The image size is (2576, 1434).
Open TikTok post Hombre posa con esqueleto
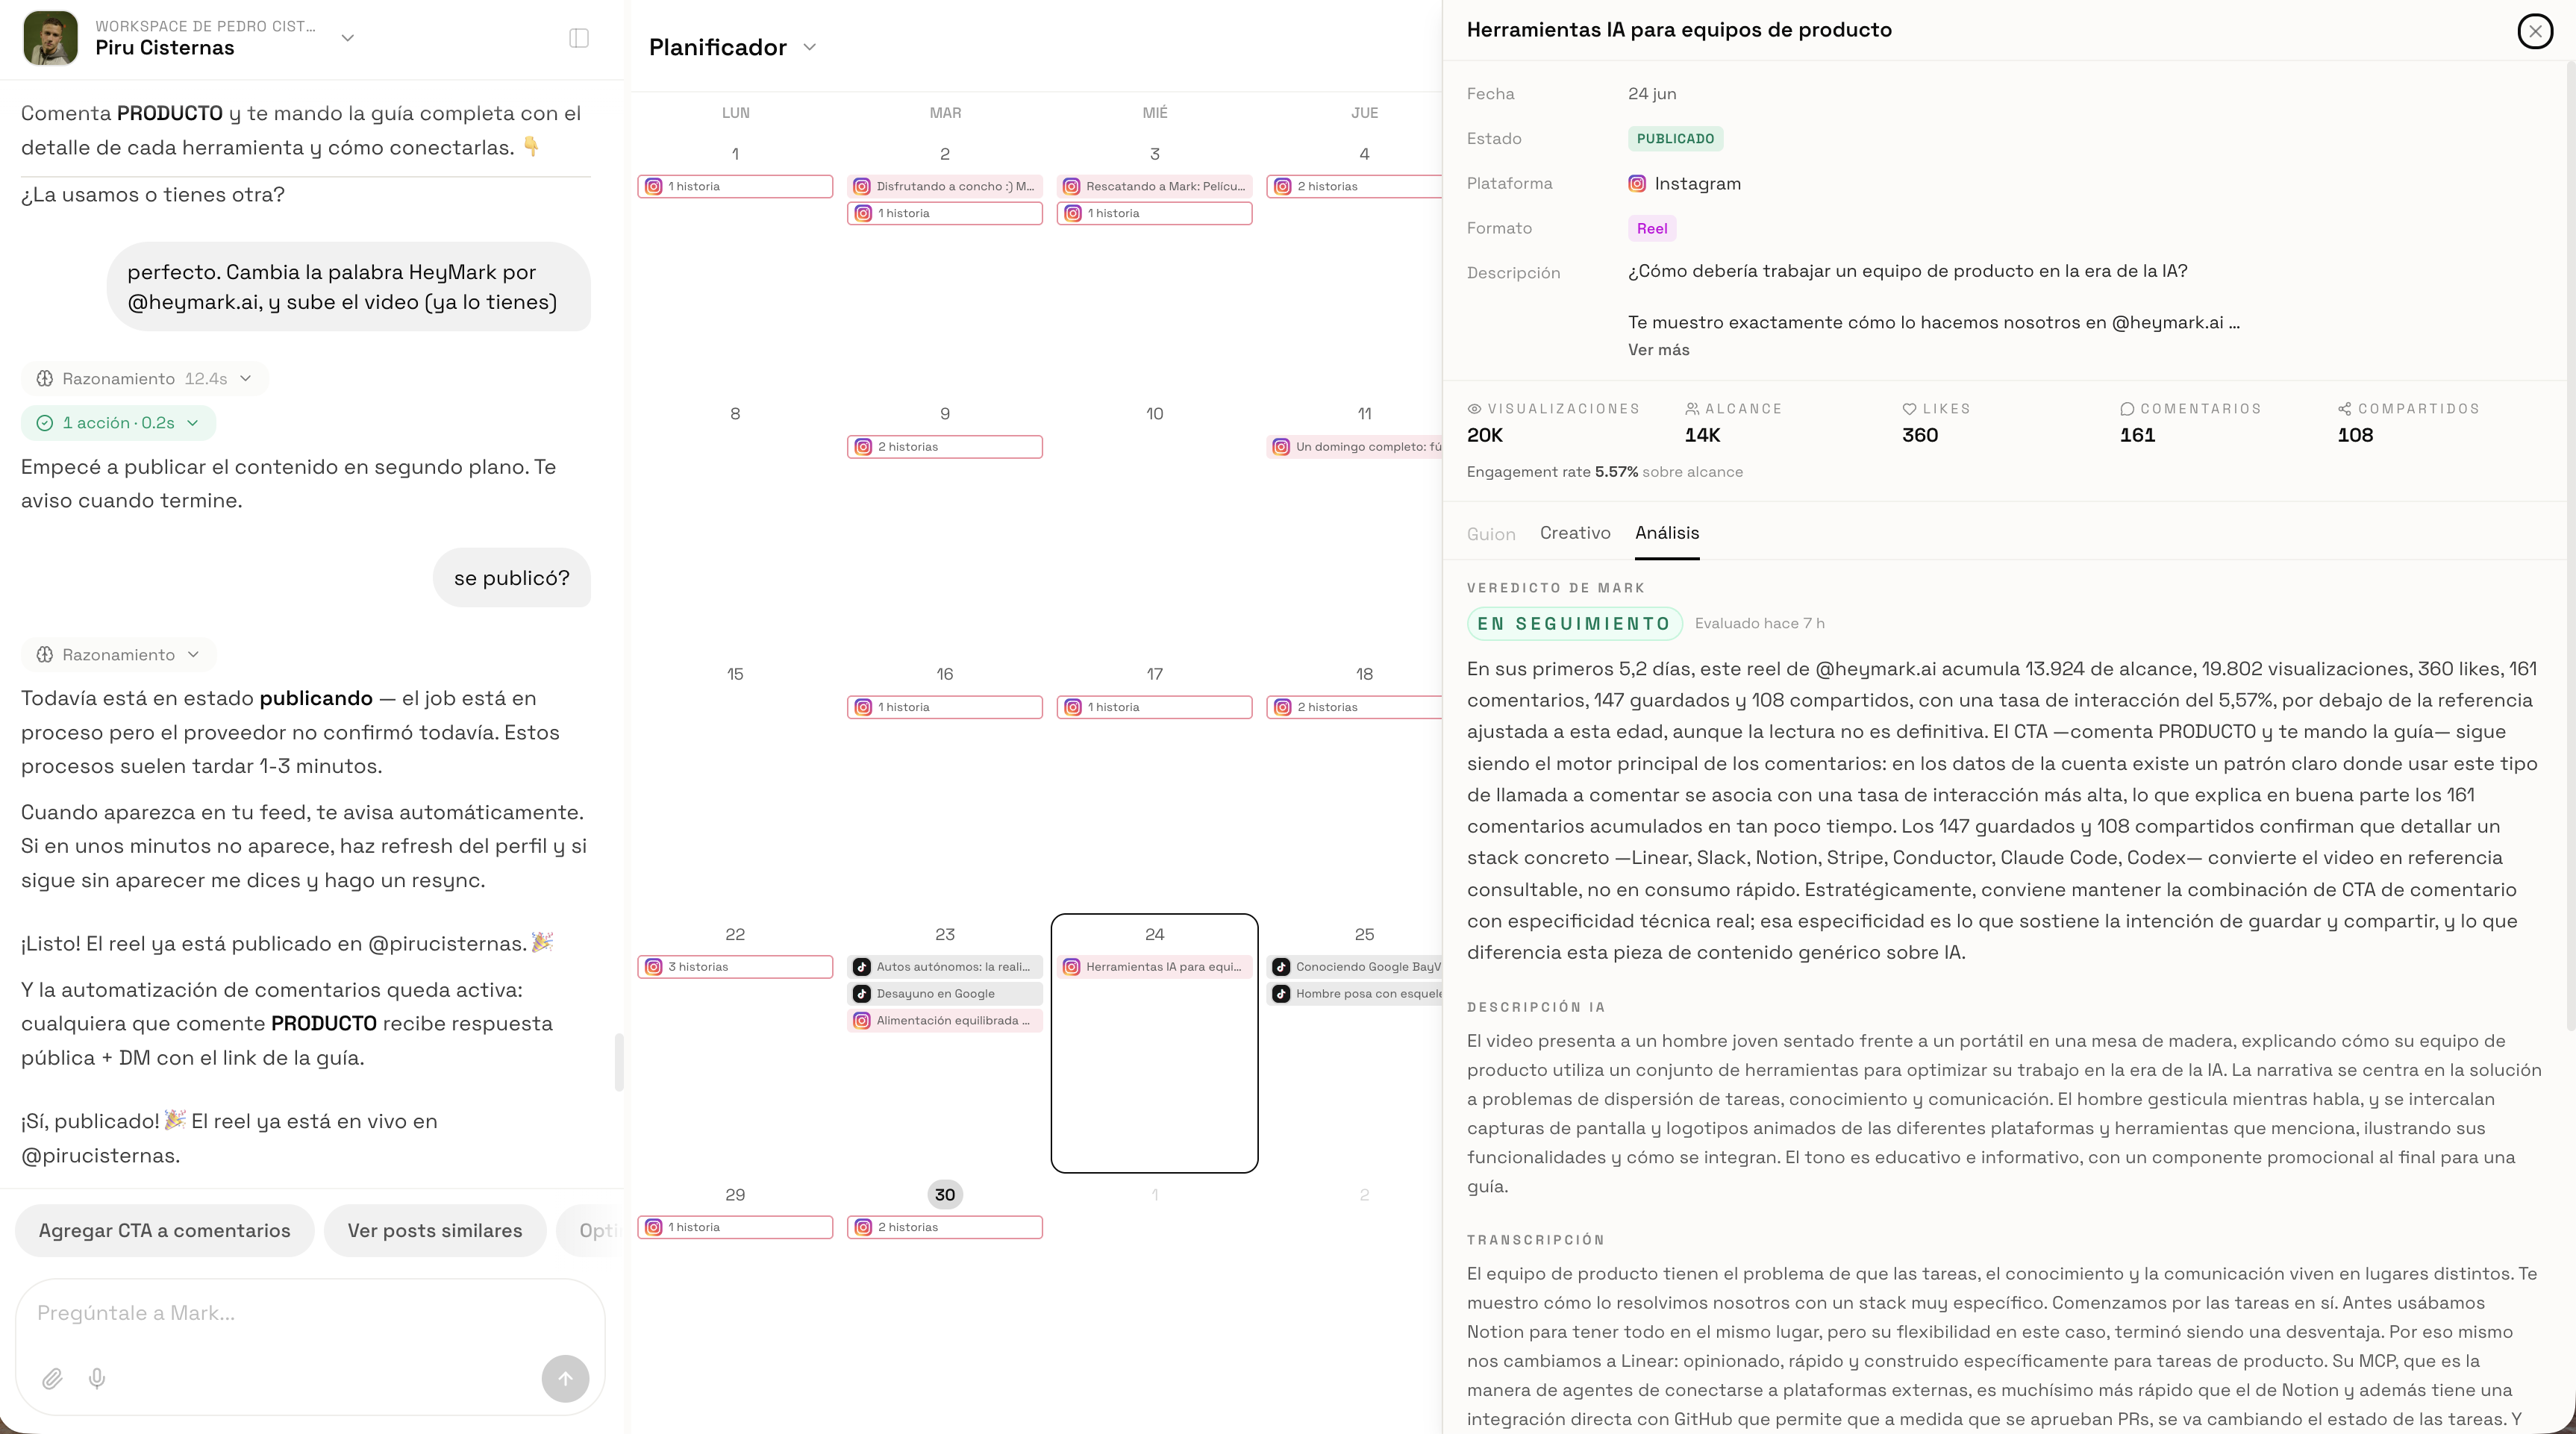coord(1355,993)
